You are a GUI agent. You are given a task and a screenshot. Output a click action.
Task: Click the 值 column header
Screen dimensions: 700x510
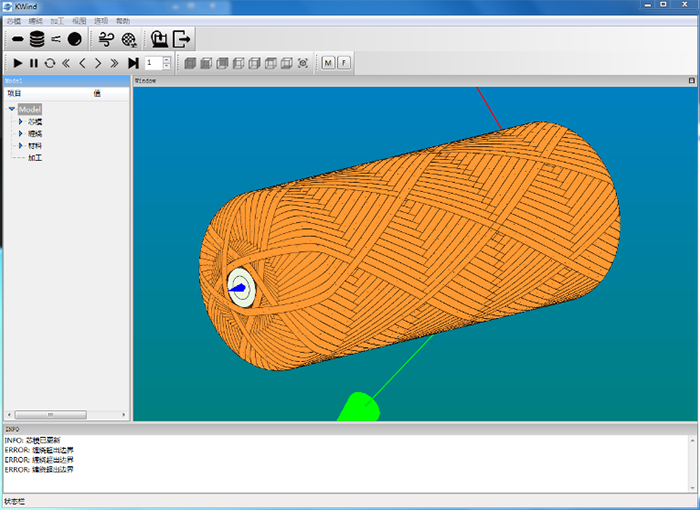pos(97,93)
